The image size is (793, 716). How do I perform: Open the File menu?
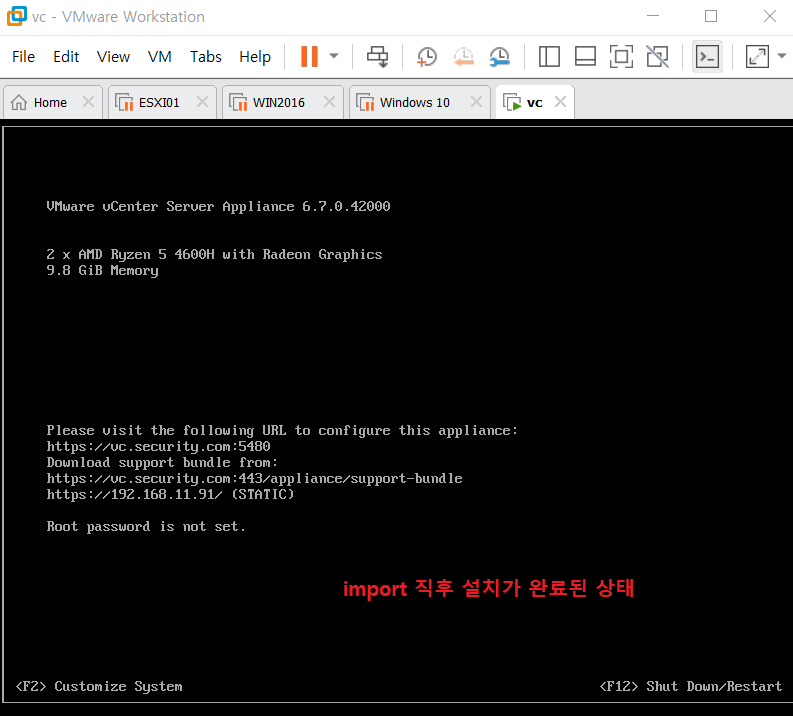(x=23, y=57)
